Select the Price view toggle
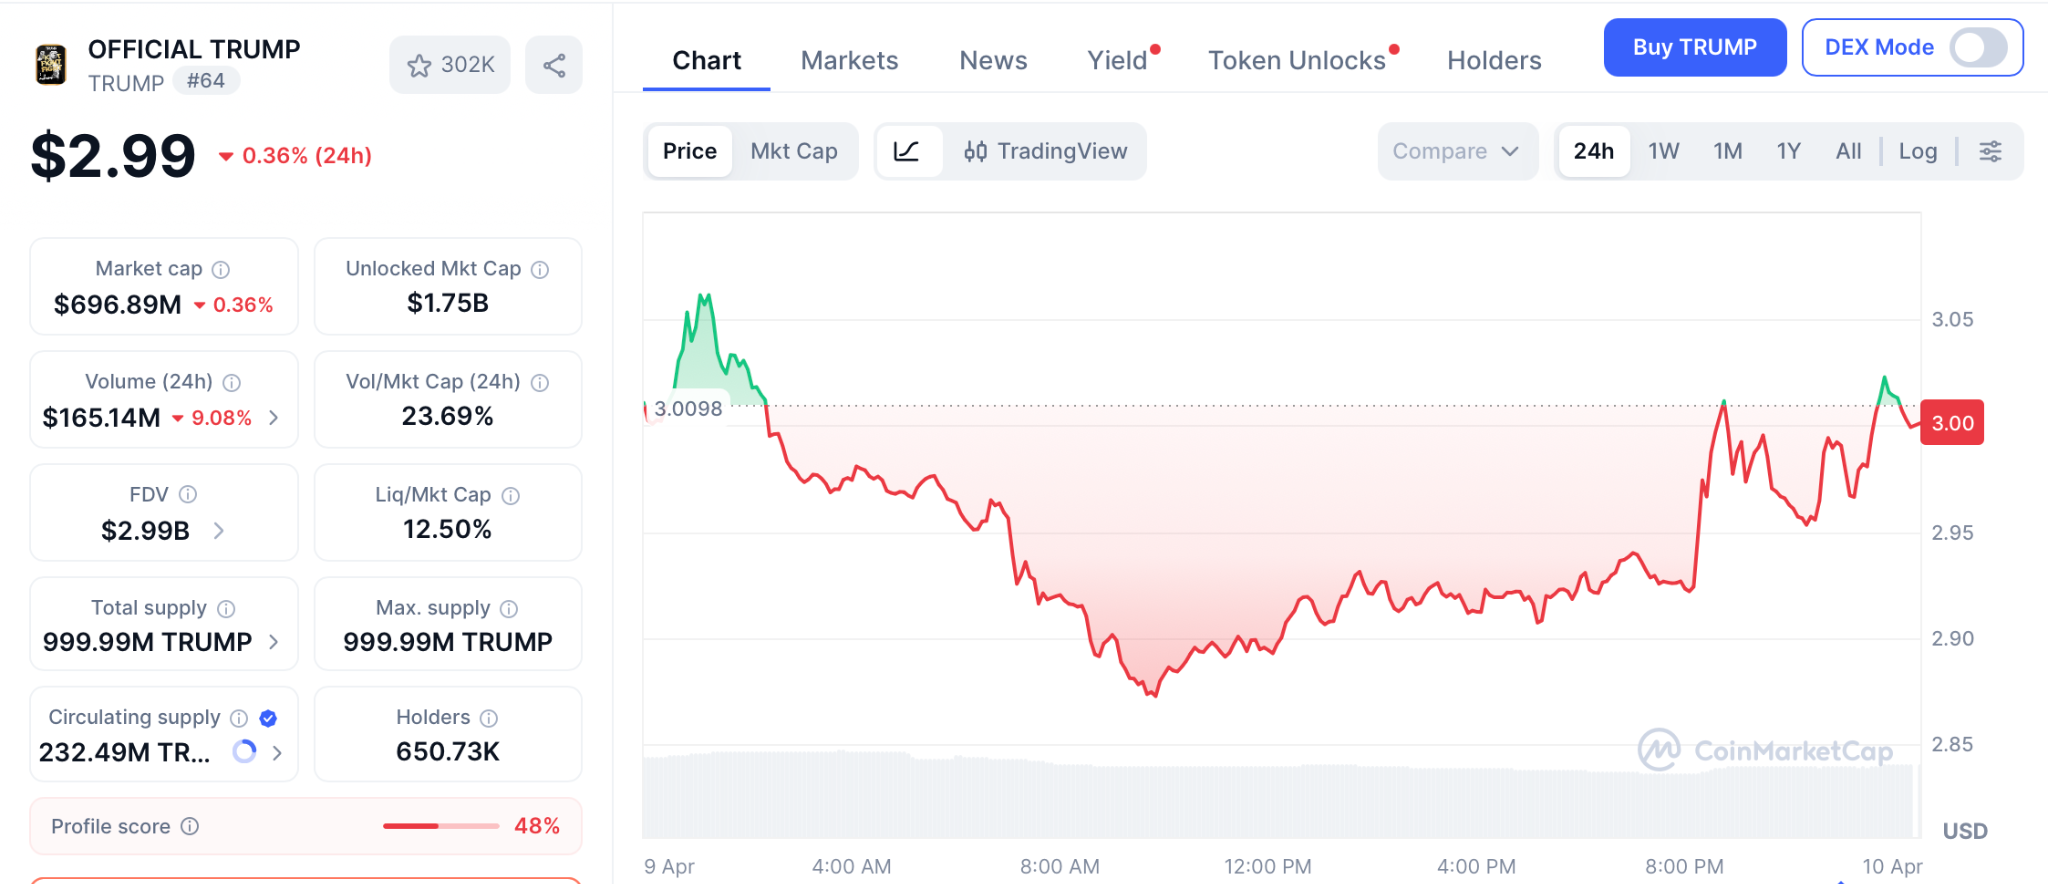Viewport: 2048px width, 884px height. pos(690,152)
